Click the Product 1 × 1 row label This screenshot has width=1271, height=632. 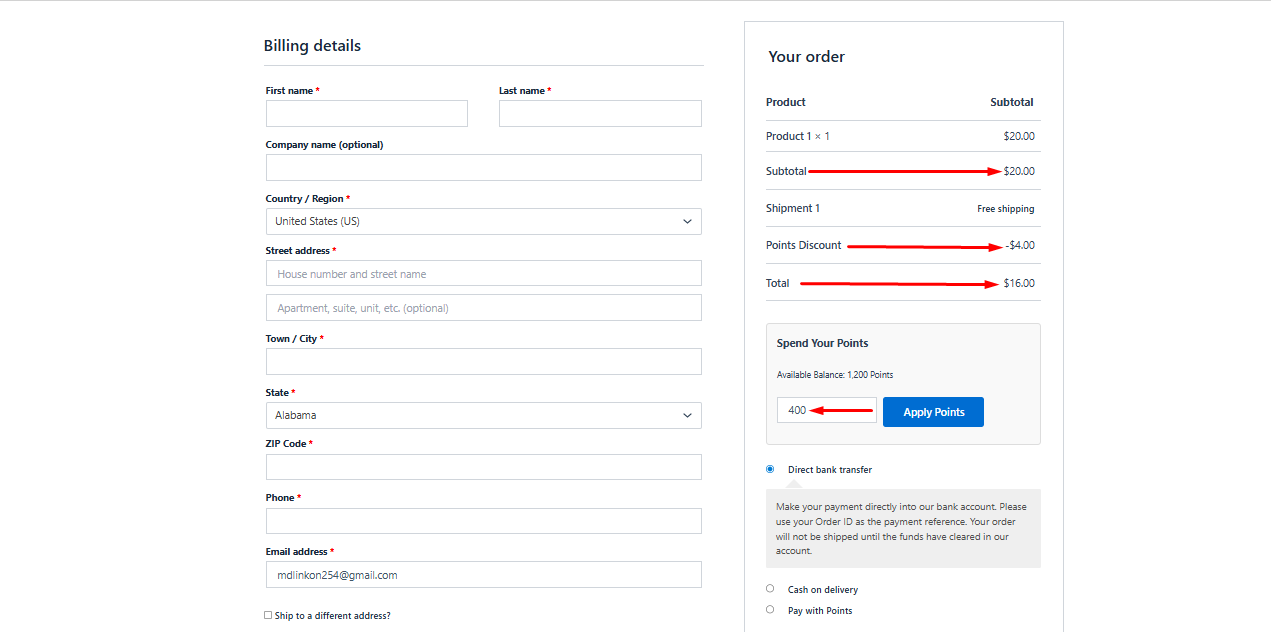(x=798, y=136)
